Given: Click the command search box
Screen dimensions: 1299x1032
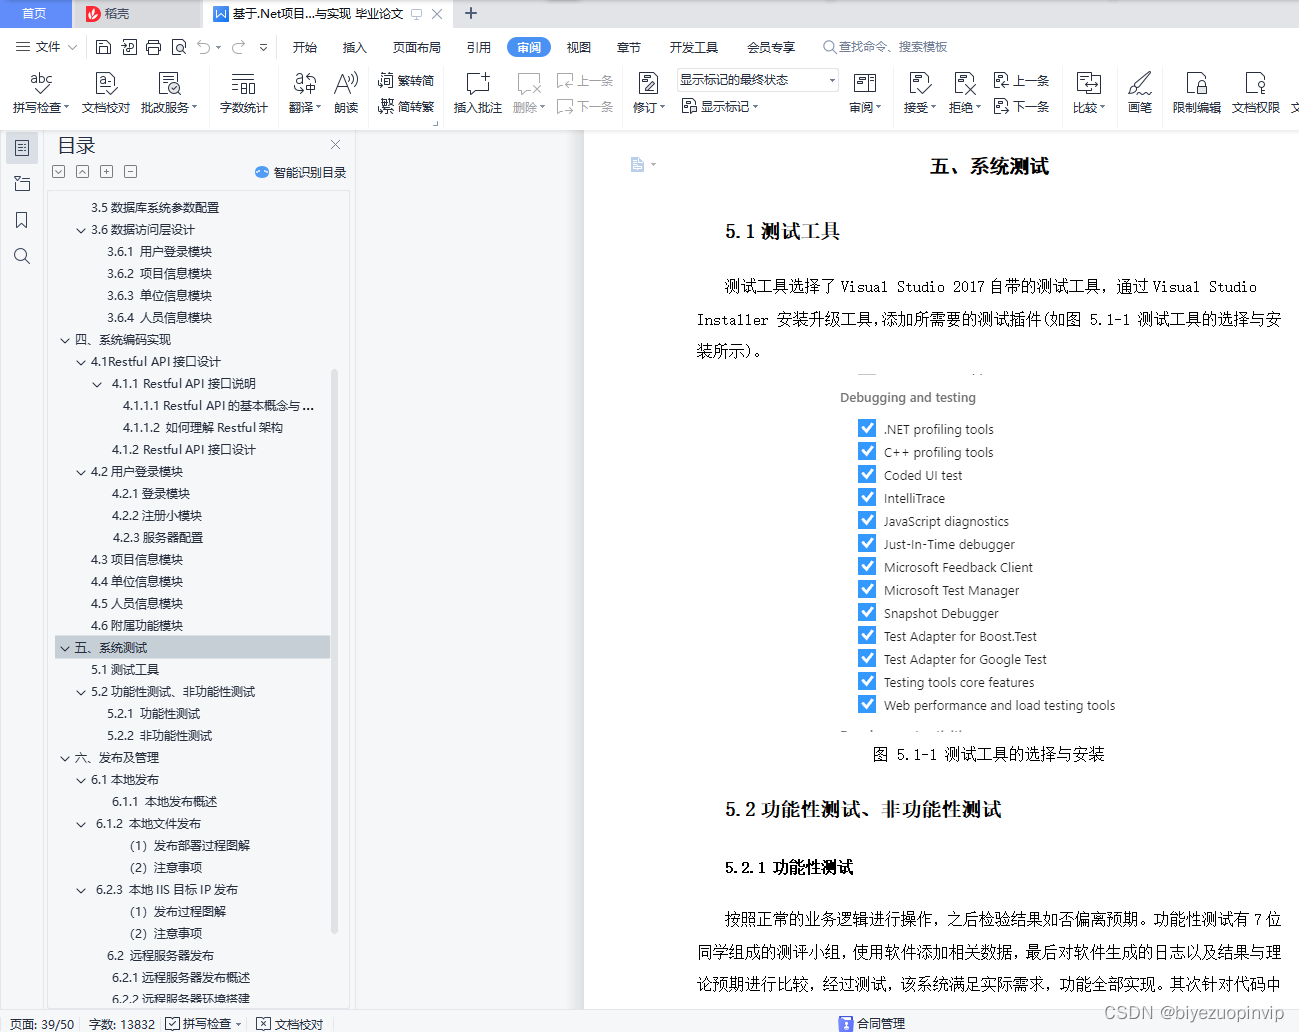Looking at the screenshot, I should [x=886, y=47].
